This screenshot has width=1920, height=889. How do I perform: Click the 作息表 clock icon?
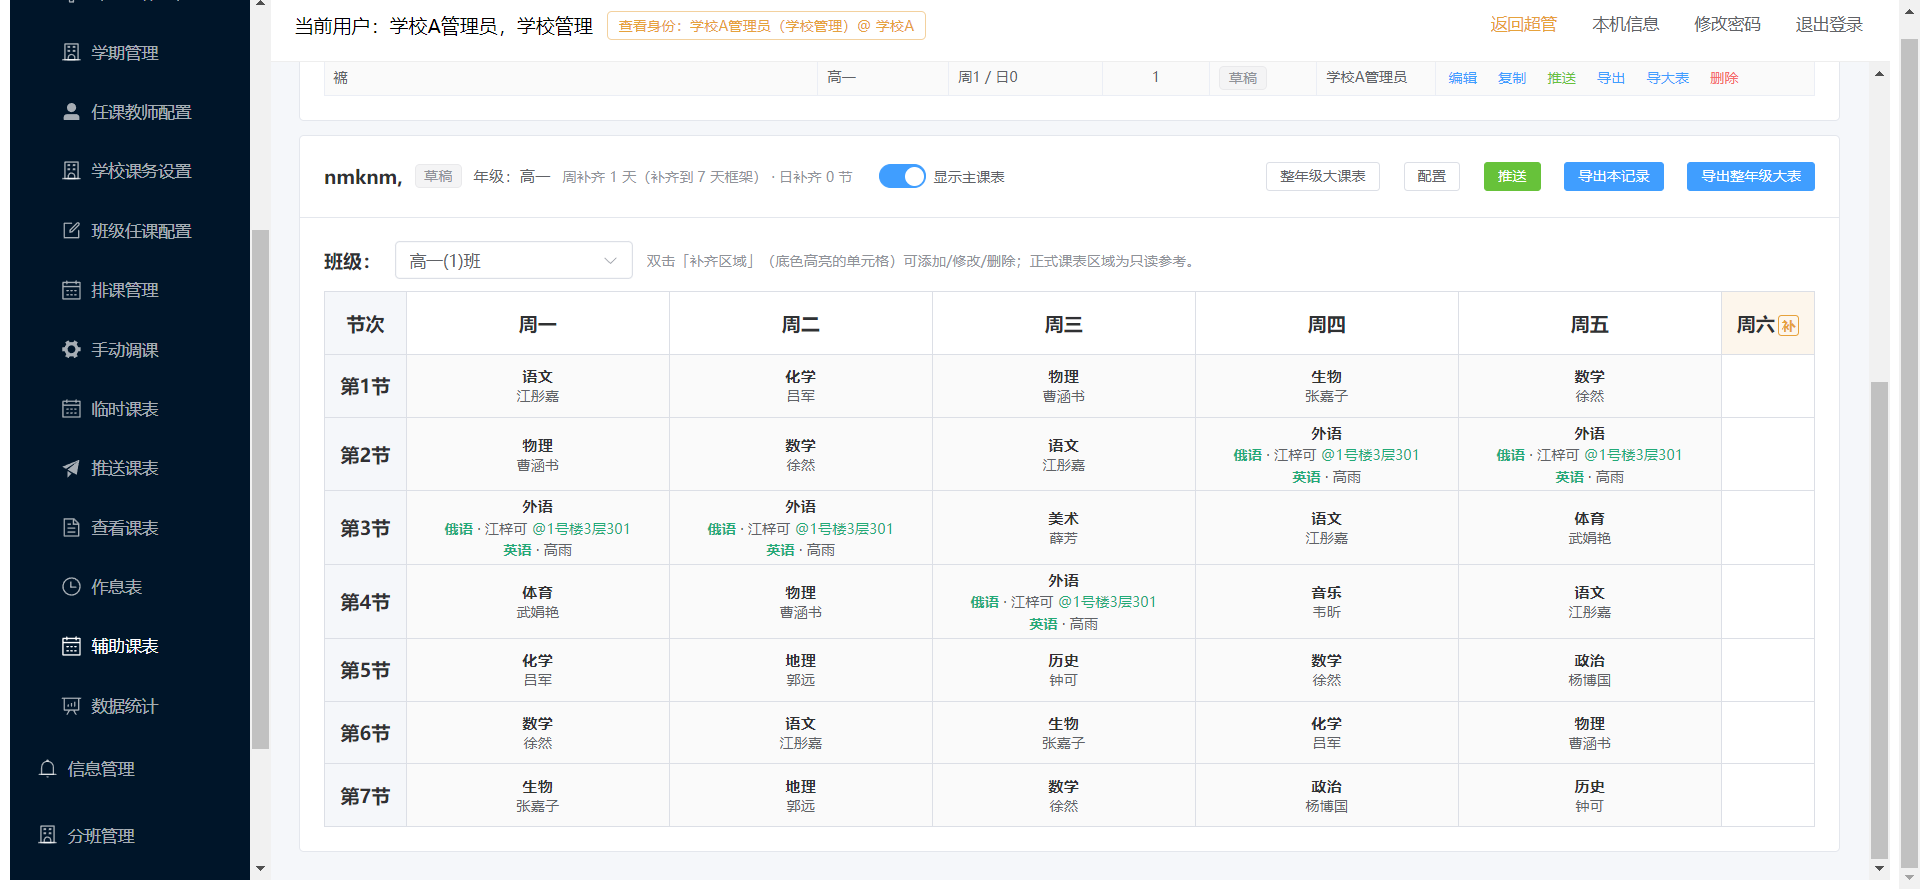(71, 587)
